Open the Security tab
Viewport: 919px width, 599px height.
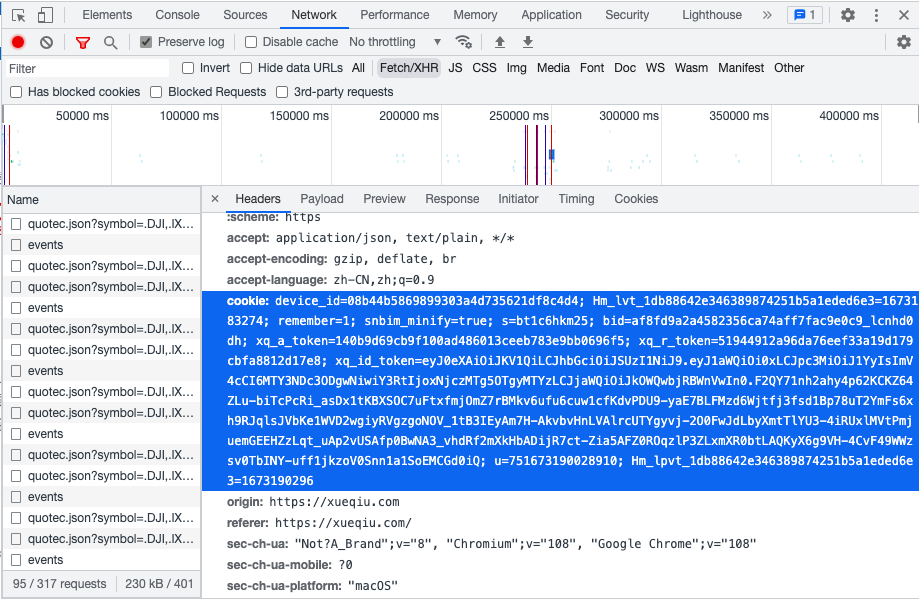click(x=627, y=15)
